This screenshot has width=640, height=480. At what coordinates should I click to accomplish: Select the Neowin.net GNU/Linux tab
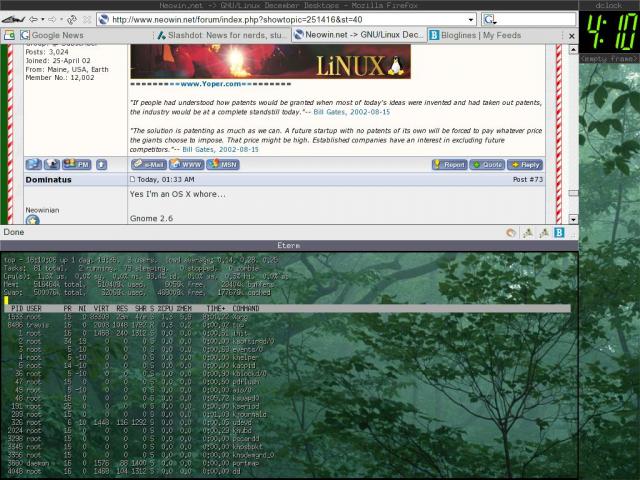pyautogui.click(x=359, y=35)
